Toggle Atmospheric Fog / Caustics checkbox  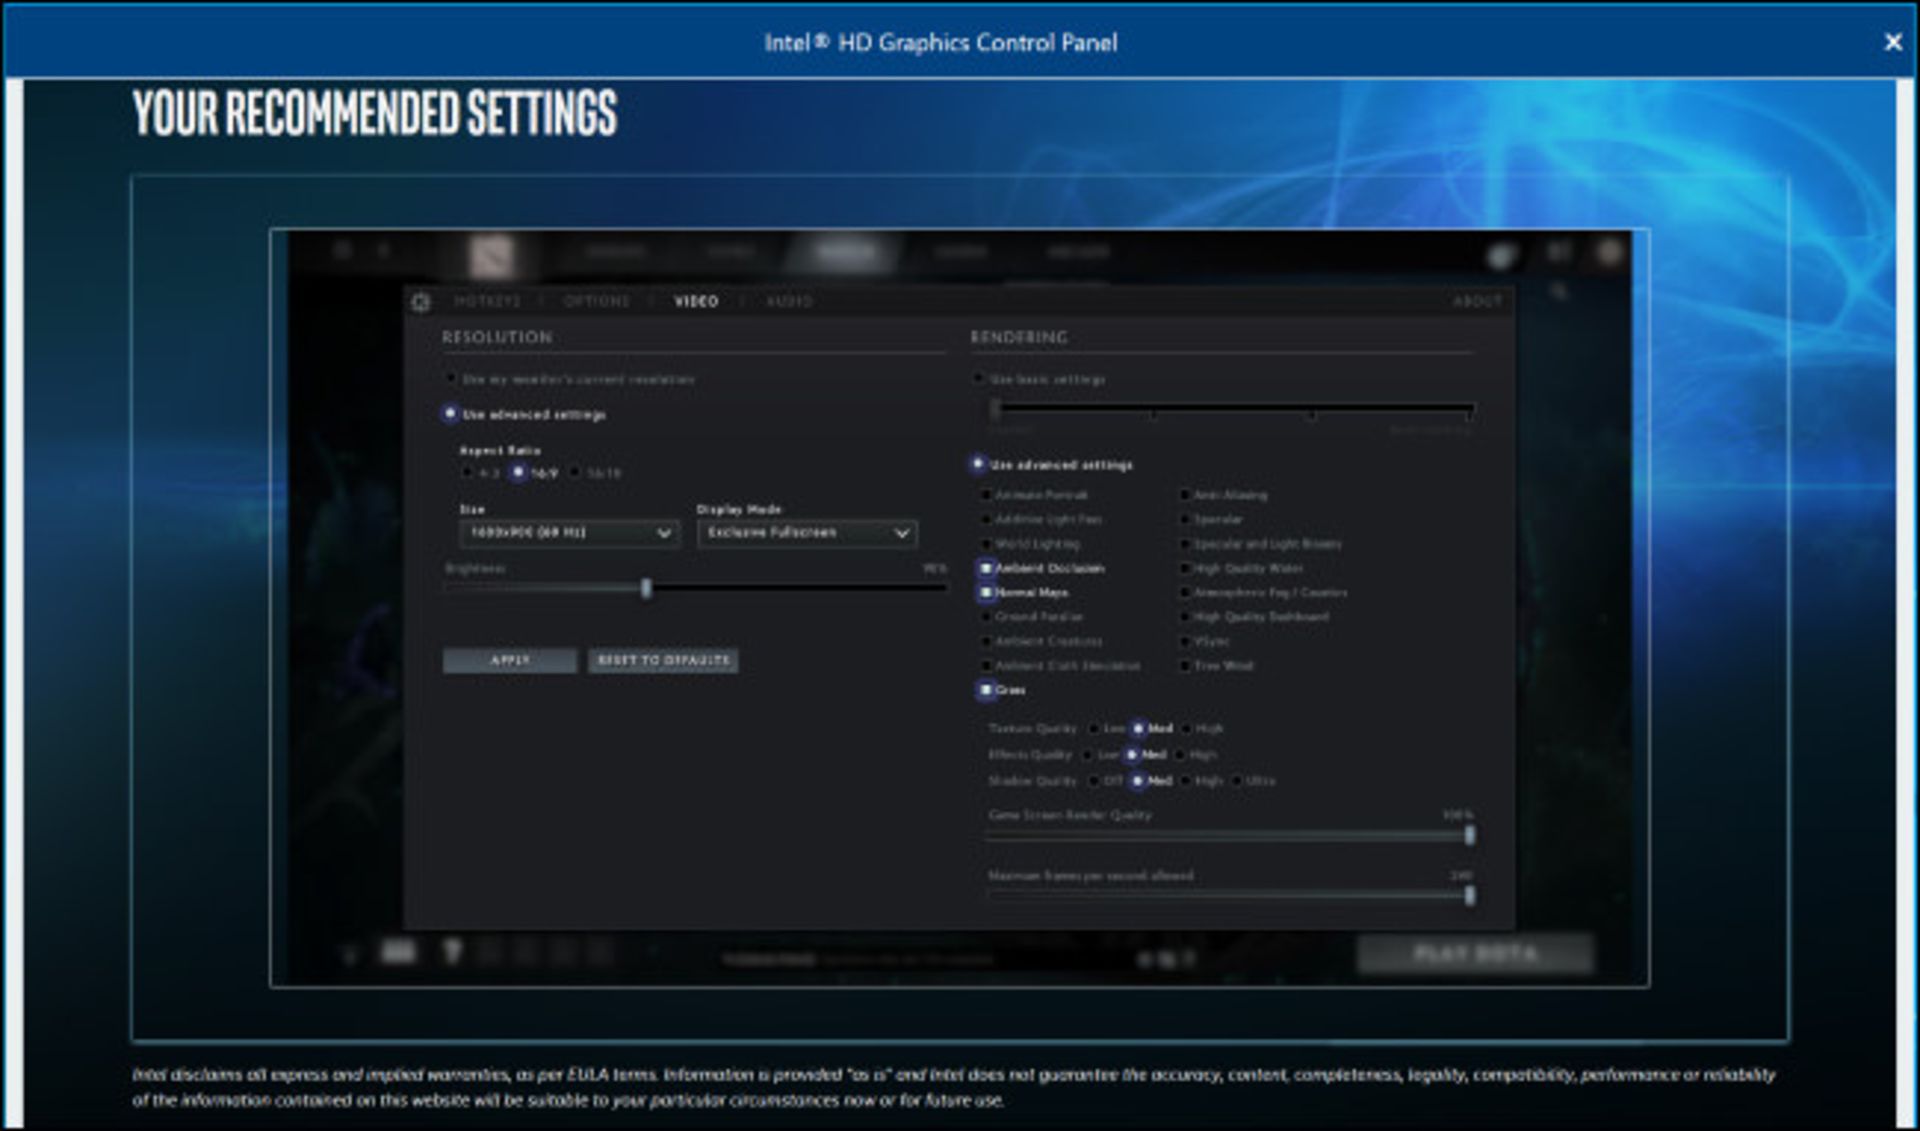coord(1185,592)
